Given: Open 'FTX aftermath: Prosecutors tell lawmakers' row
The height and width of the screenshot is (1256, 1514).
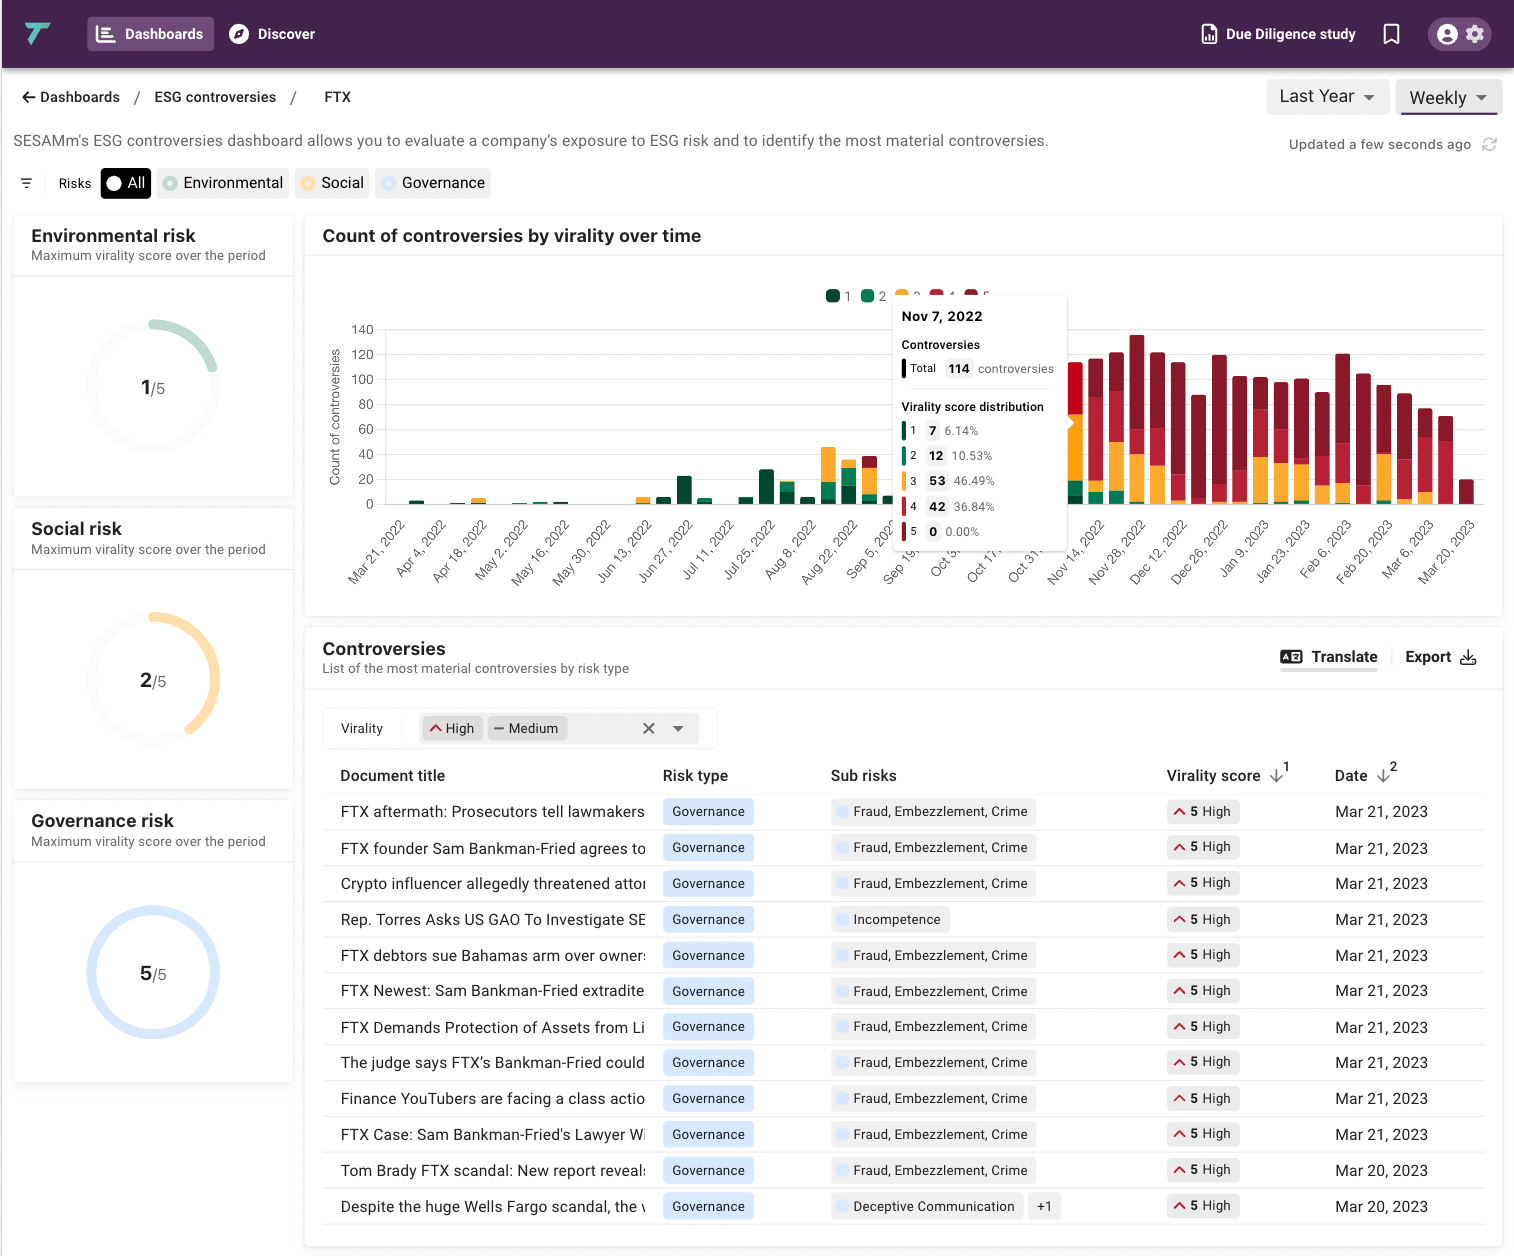Looking at the screenshot, I should [904, 812].
